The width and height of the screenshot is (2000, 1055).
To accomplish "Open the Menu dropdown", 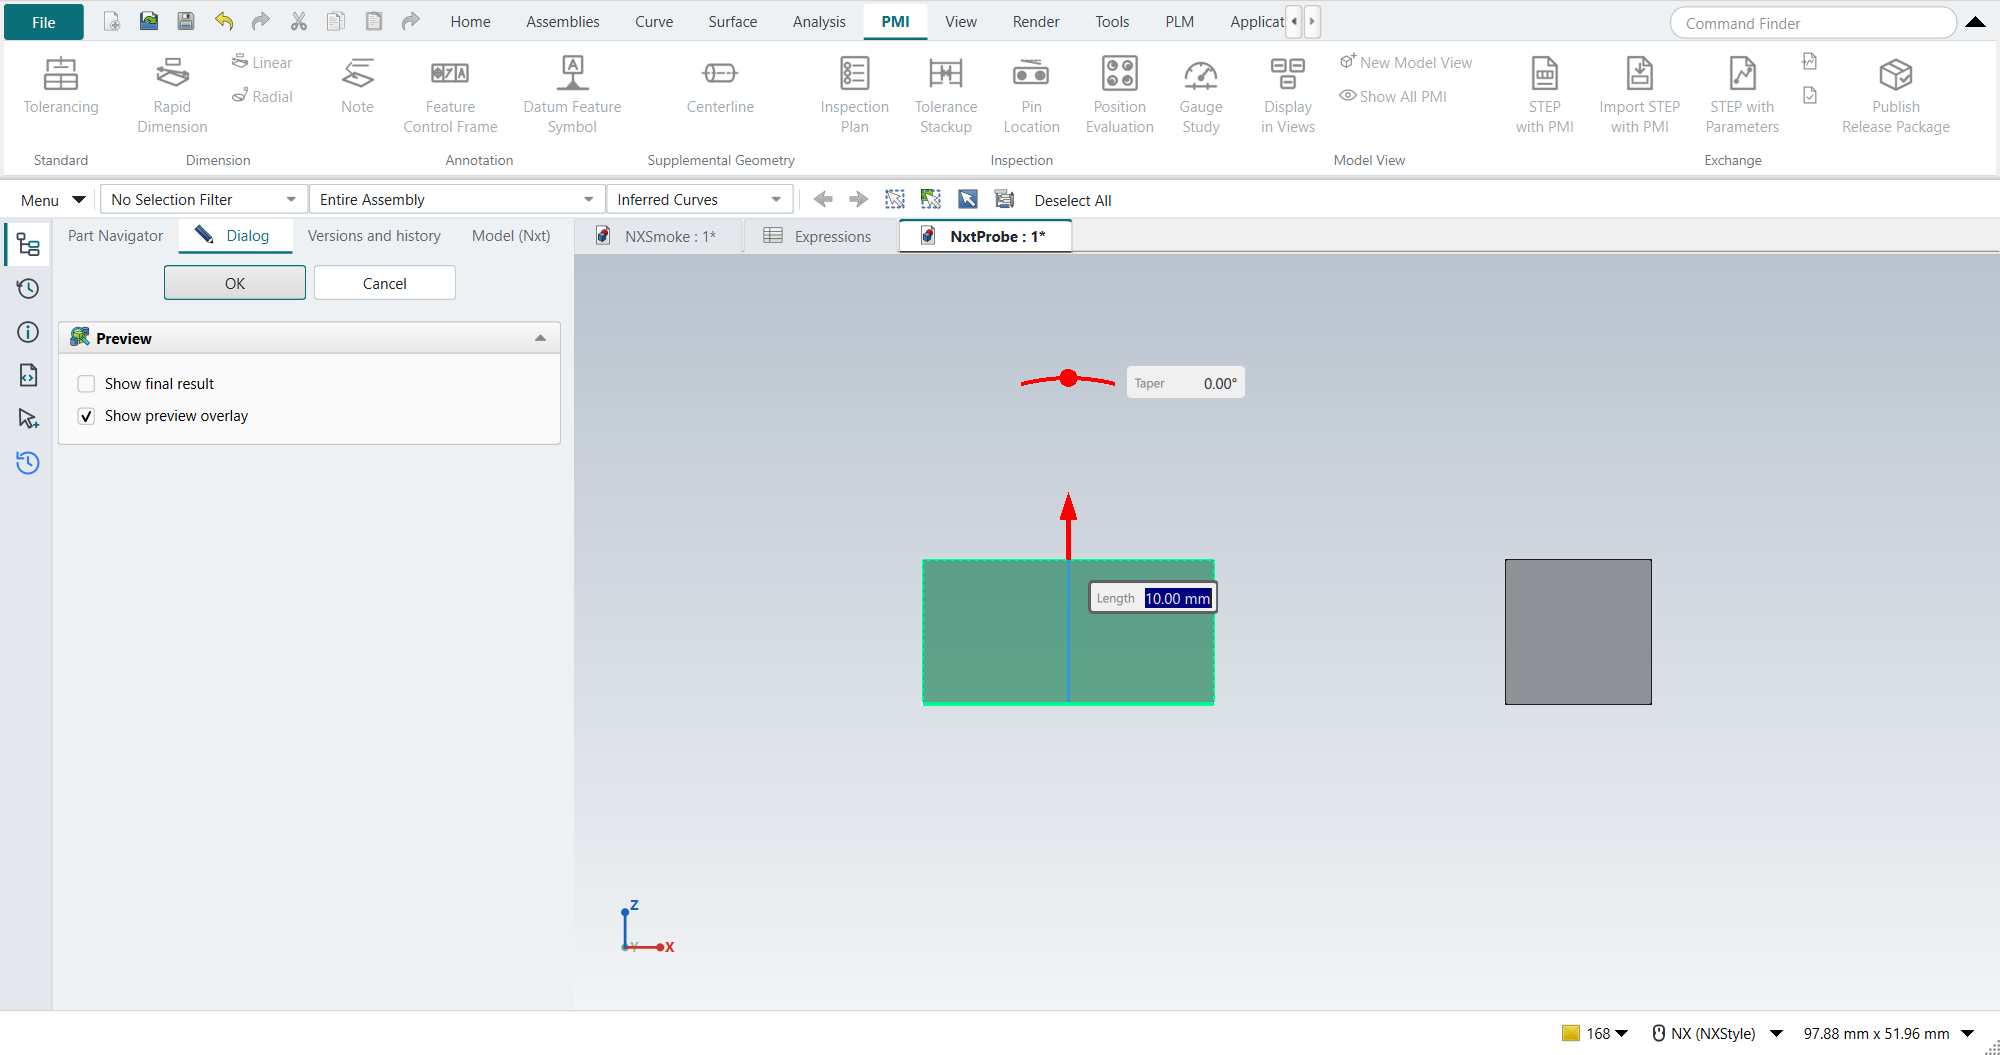I will point(52,200).
